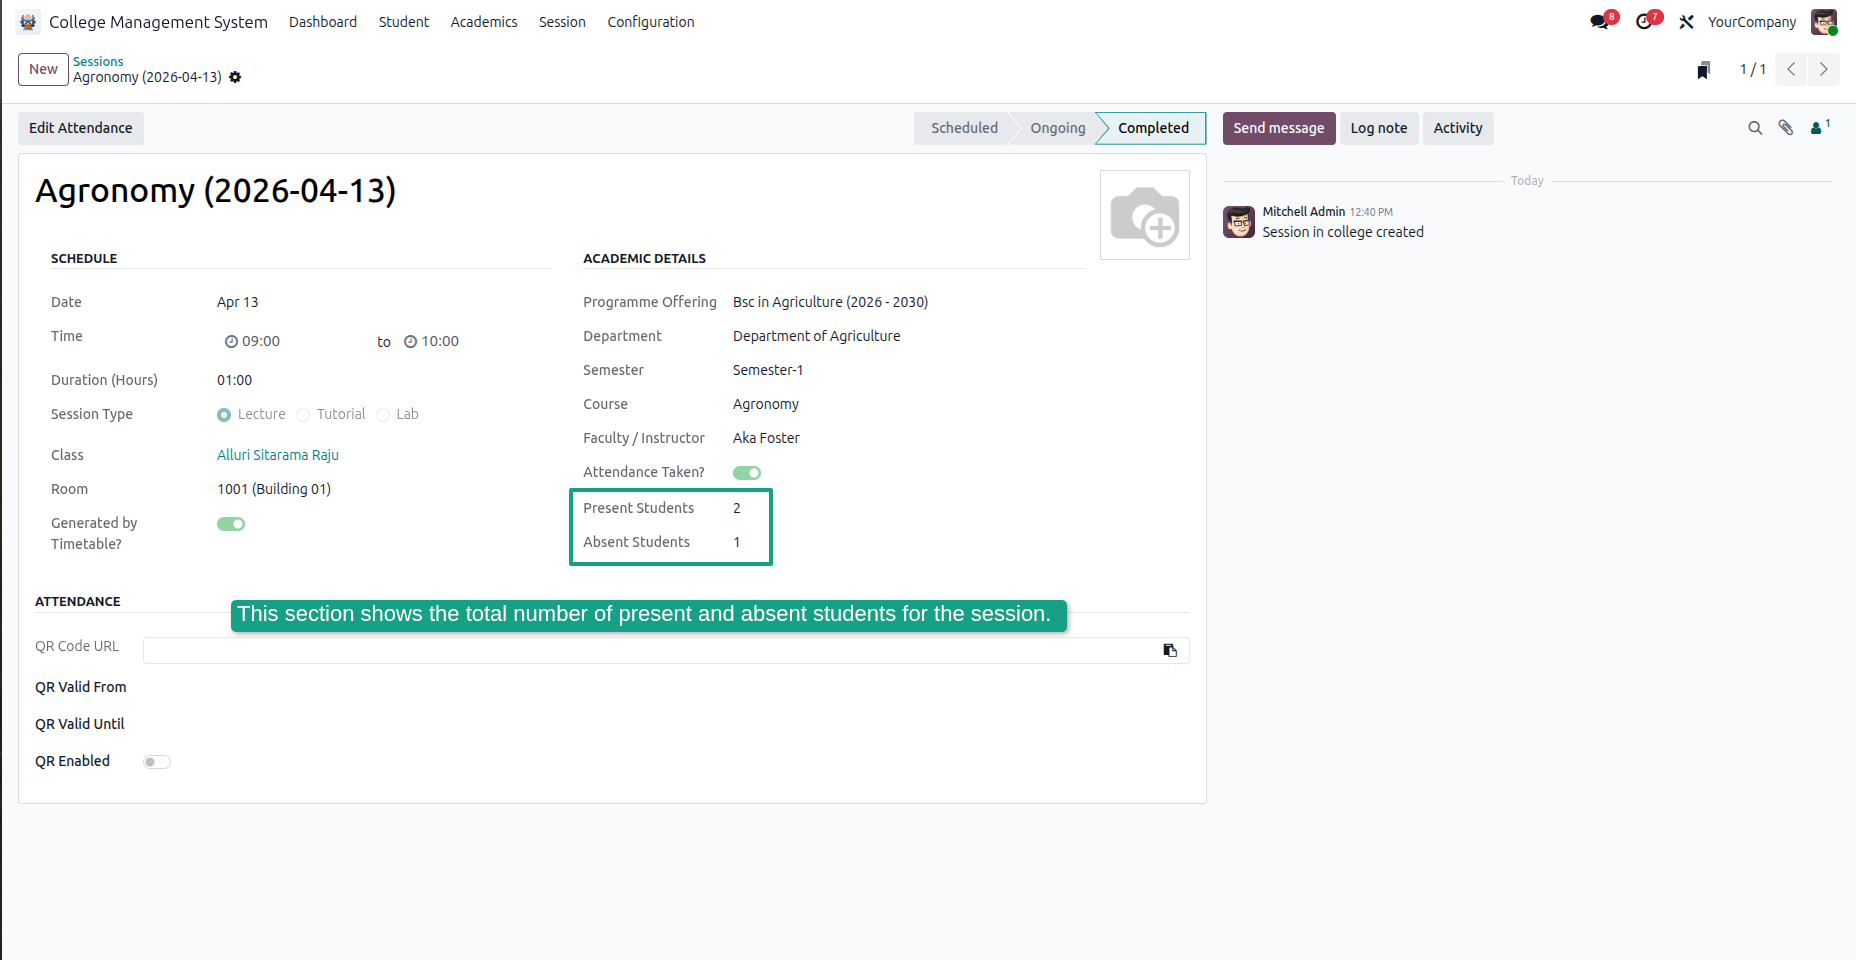Open the conversations chat bubble icon
The image size is (1856, 960).
pos(1599,22)
